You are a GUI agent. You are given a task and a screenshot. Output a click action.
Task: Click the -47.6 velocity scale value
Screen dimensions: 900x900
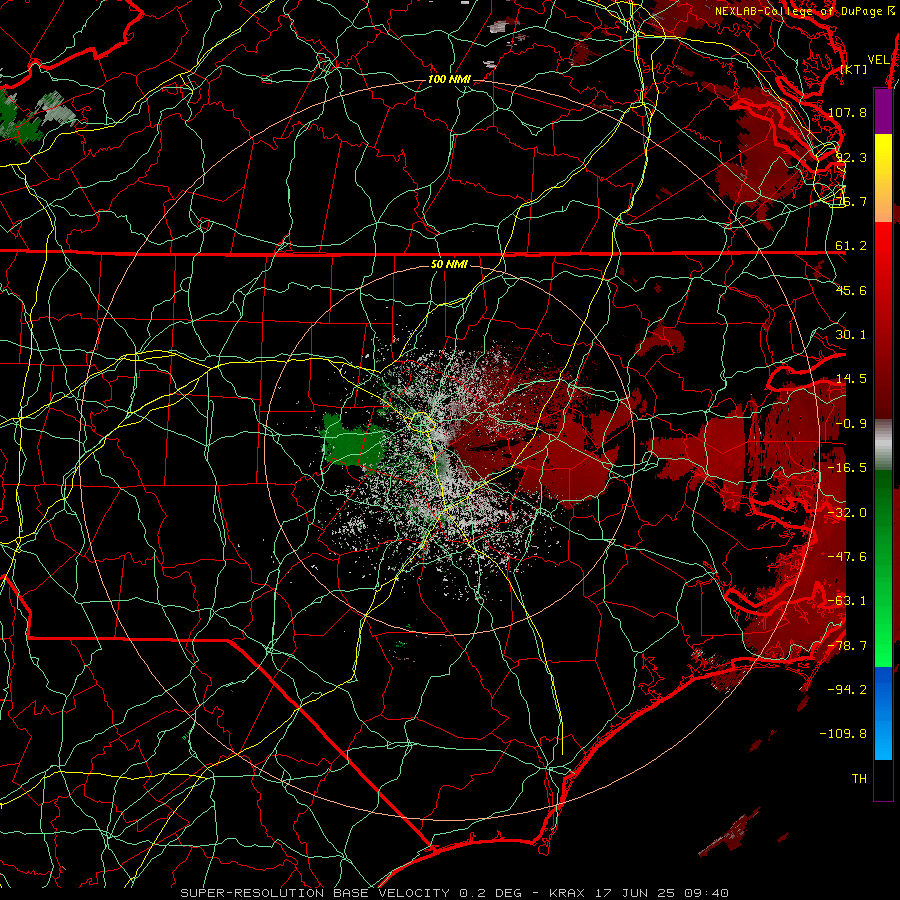click(x=847, y=557)
